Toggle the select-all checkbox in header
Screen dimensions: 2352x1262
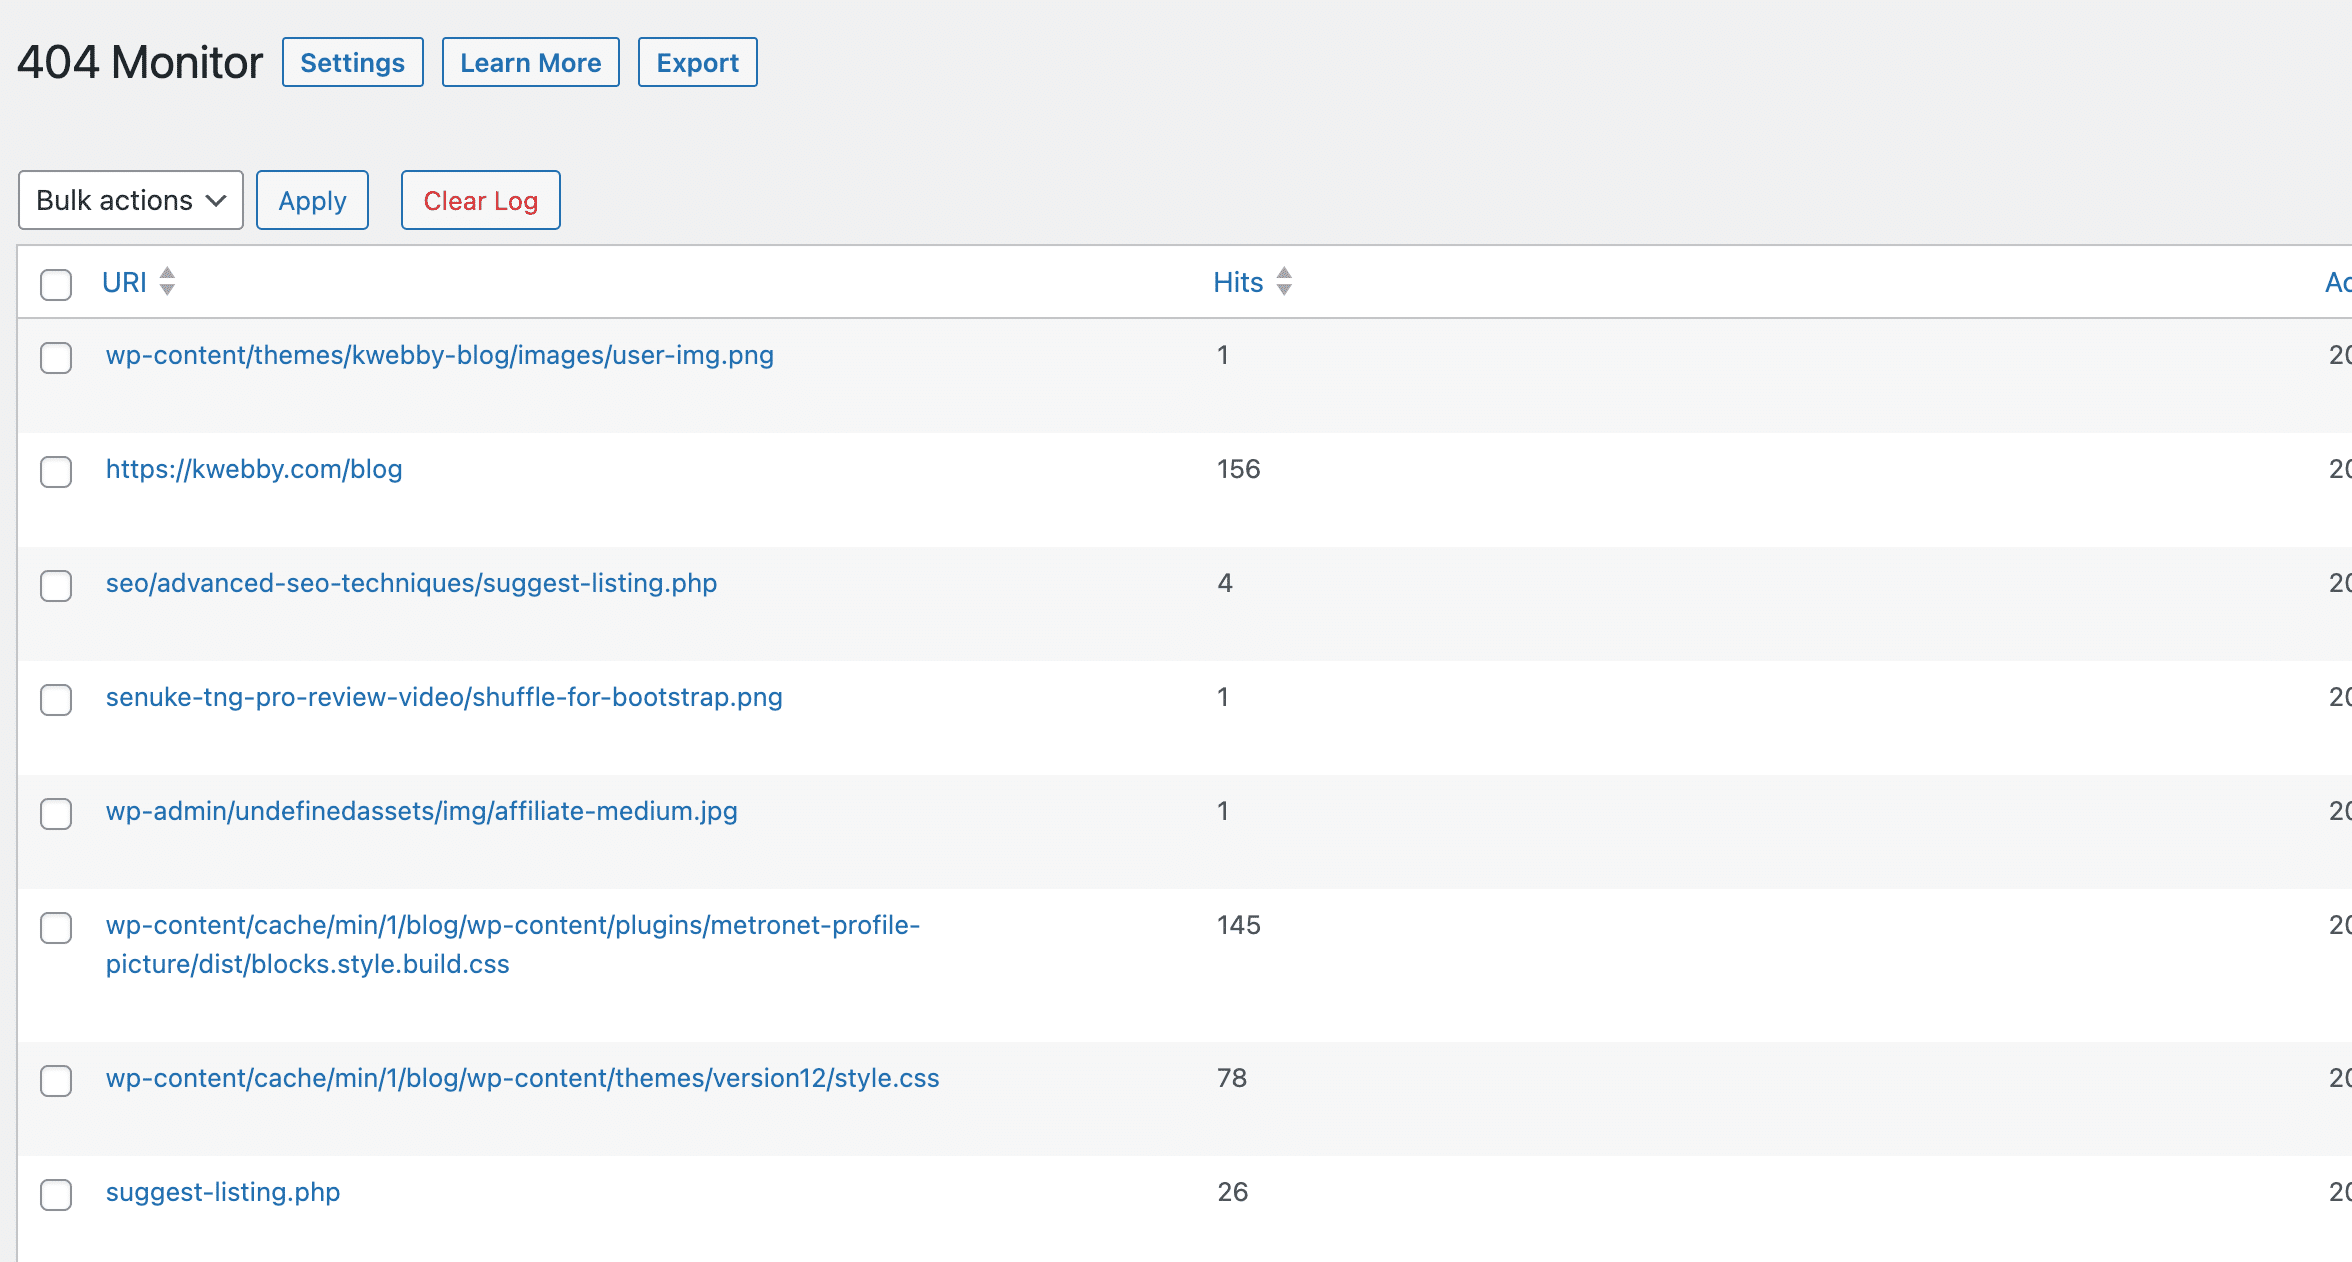[56, 282]
